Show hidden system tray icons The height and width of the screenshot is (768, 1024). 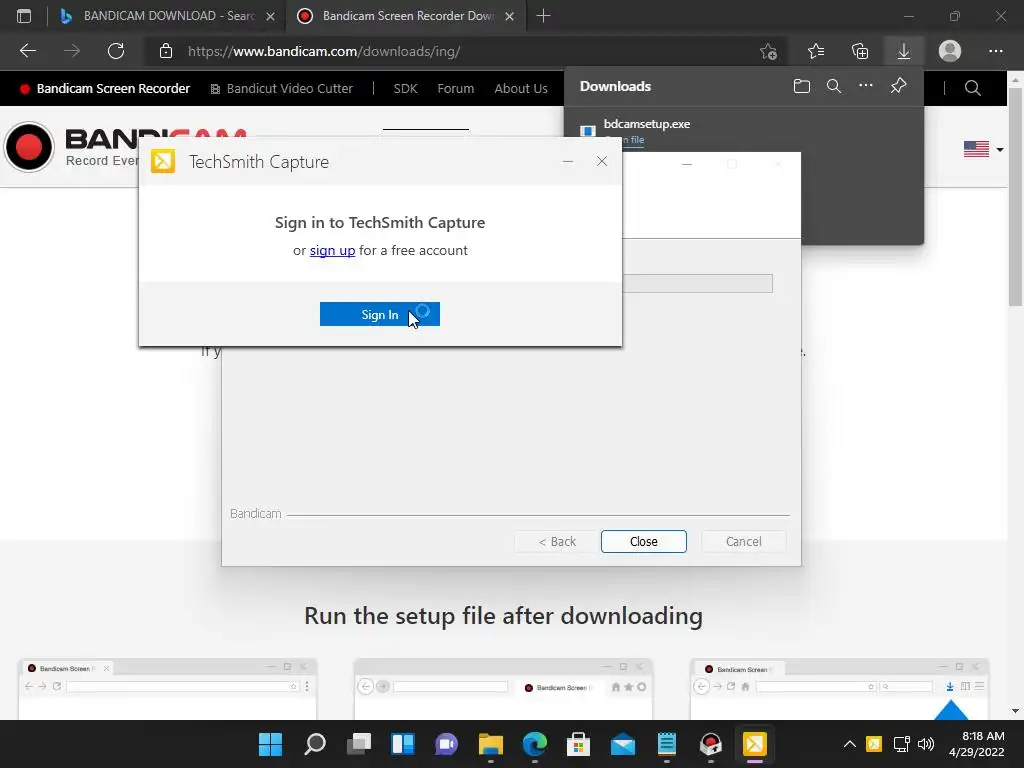(850, 744)
